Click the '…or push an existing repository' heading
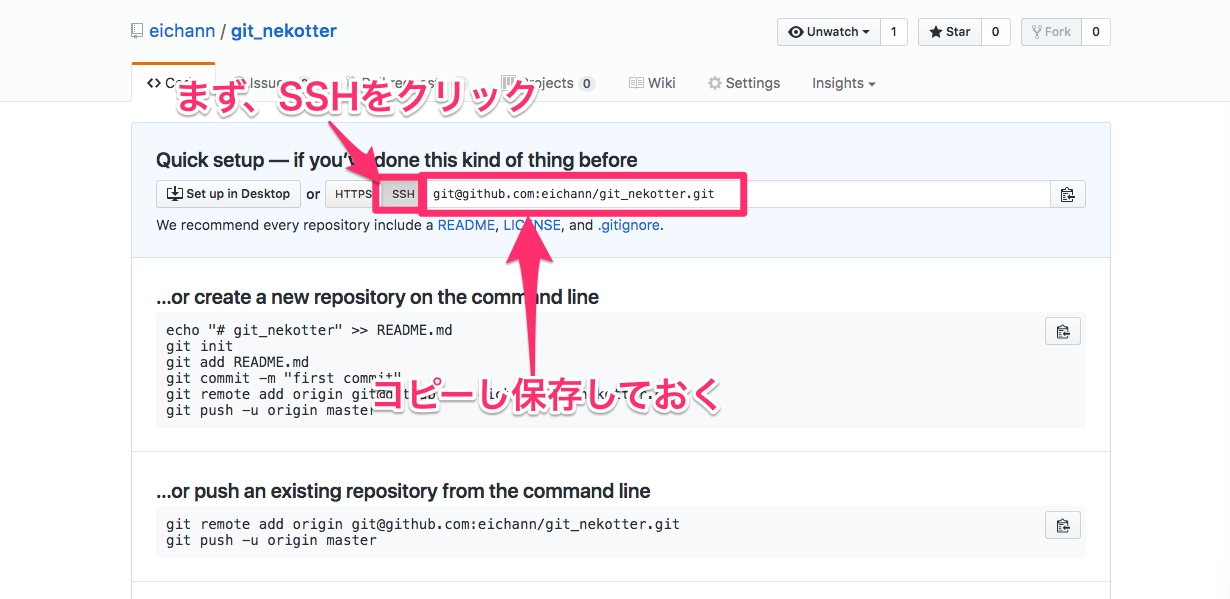The image size is (1230, 599). (404, 491)
